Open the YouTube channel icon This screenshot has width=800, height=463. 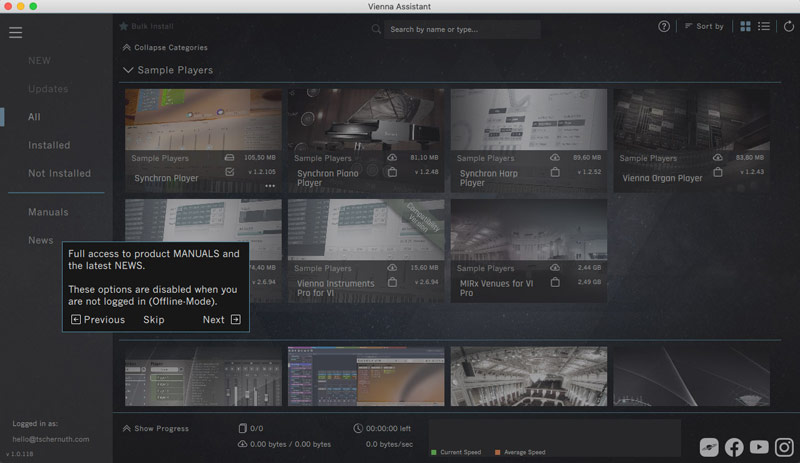click(760, 448)
